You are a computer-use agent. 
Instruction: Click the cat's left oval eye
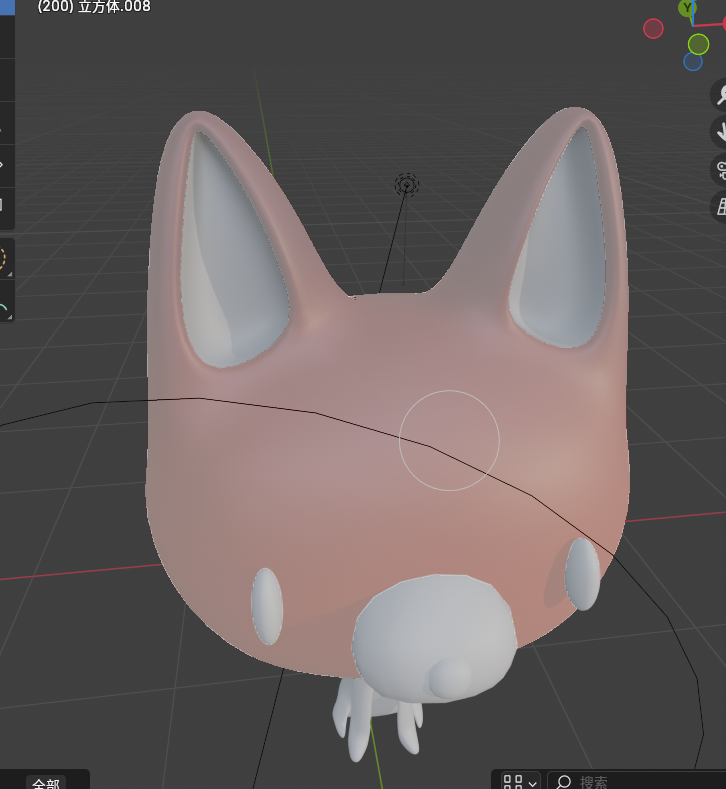(266, 605)
